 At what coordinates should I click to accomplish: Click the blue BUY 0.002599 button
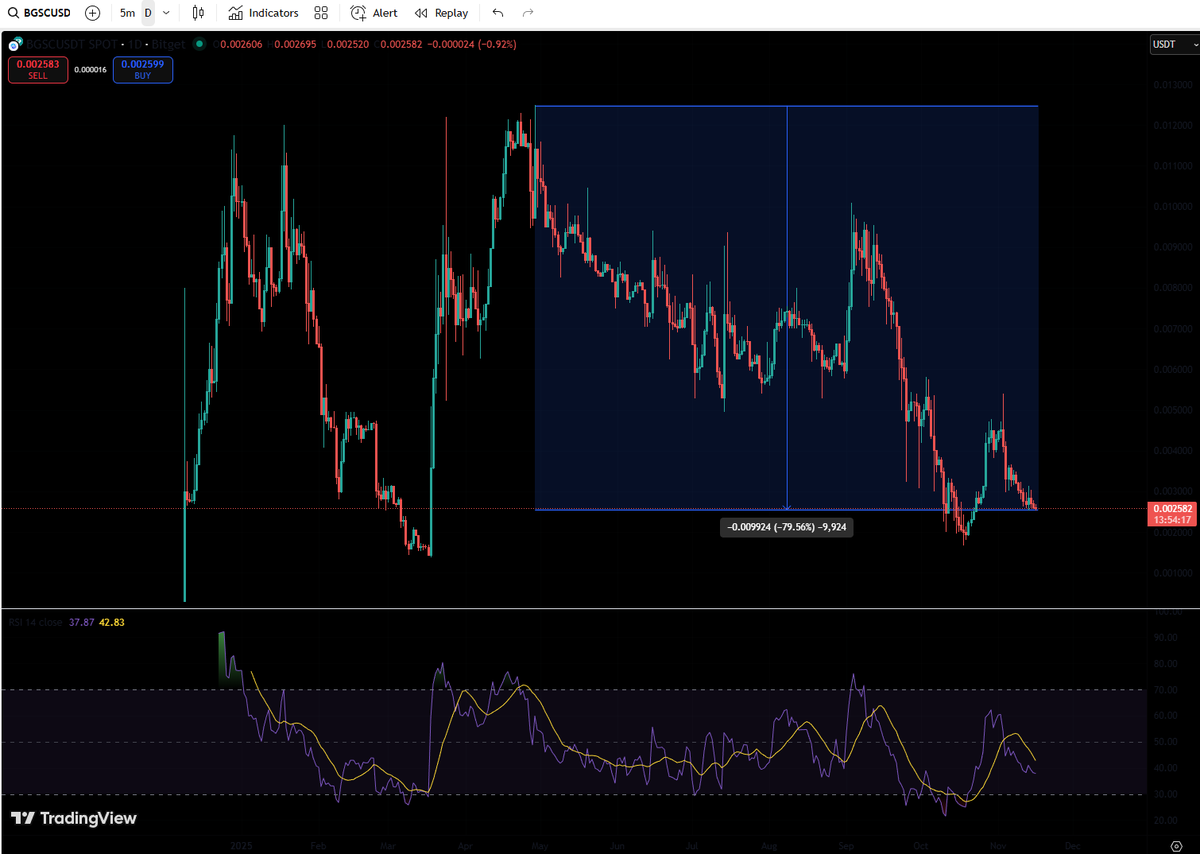tap(143, 69)
